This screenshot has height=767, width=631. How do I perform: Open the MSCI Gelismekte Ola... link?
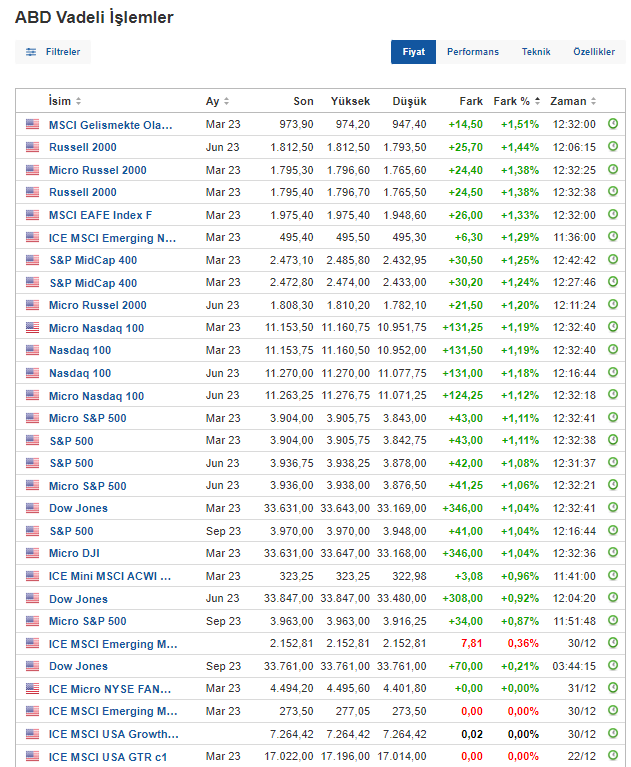pyautogui.click(x=111, y=125)
